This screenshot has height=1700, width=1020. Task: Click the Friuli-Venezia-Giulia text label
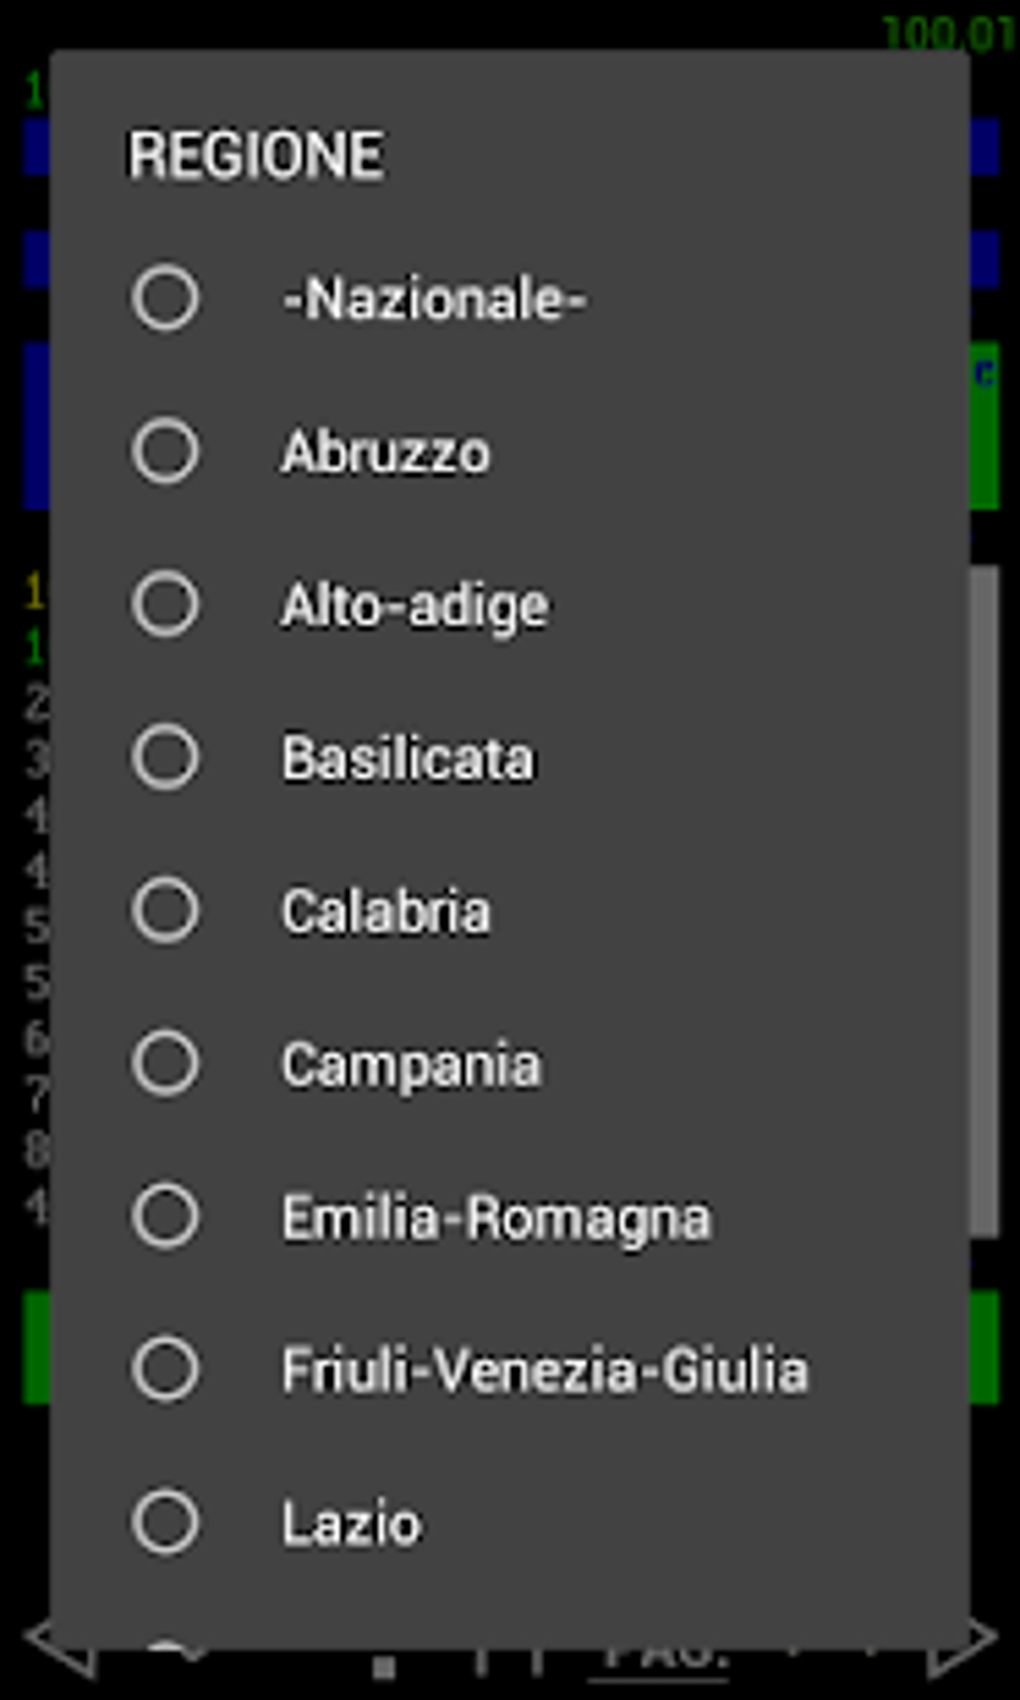(x=544, y=1370)
